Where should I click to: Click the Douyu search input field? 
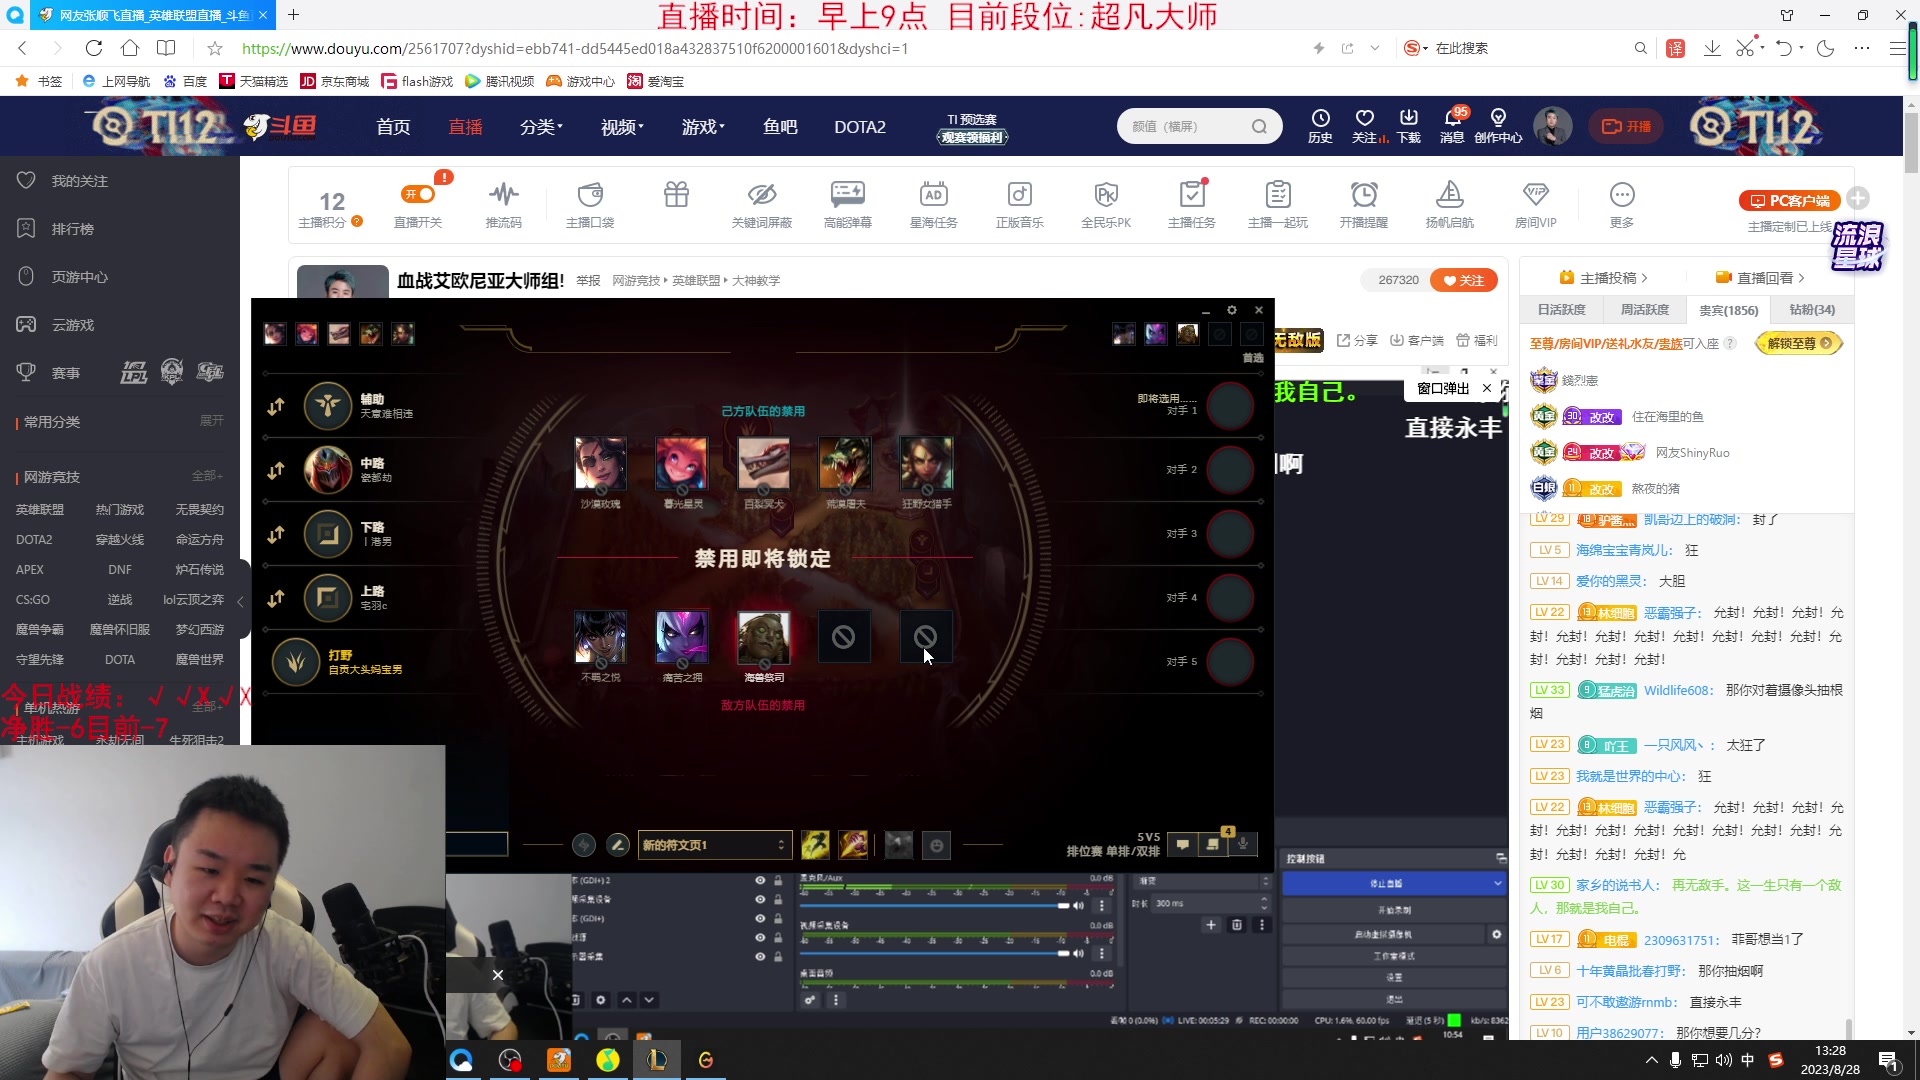coord(1188,127)
